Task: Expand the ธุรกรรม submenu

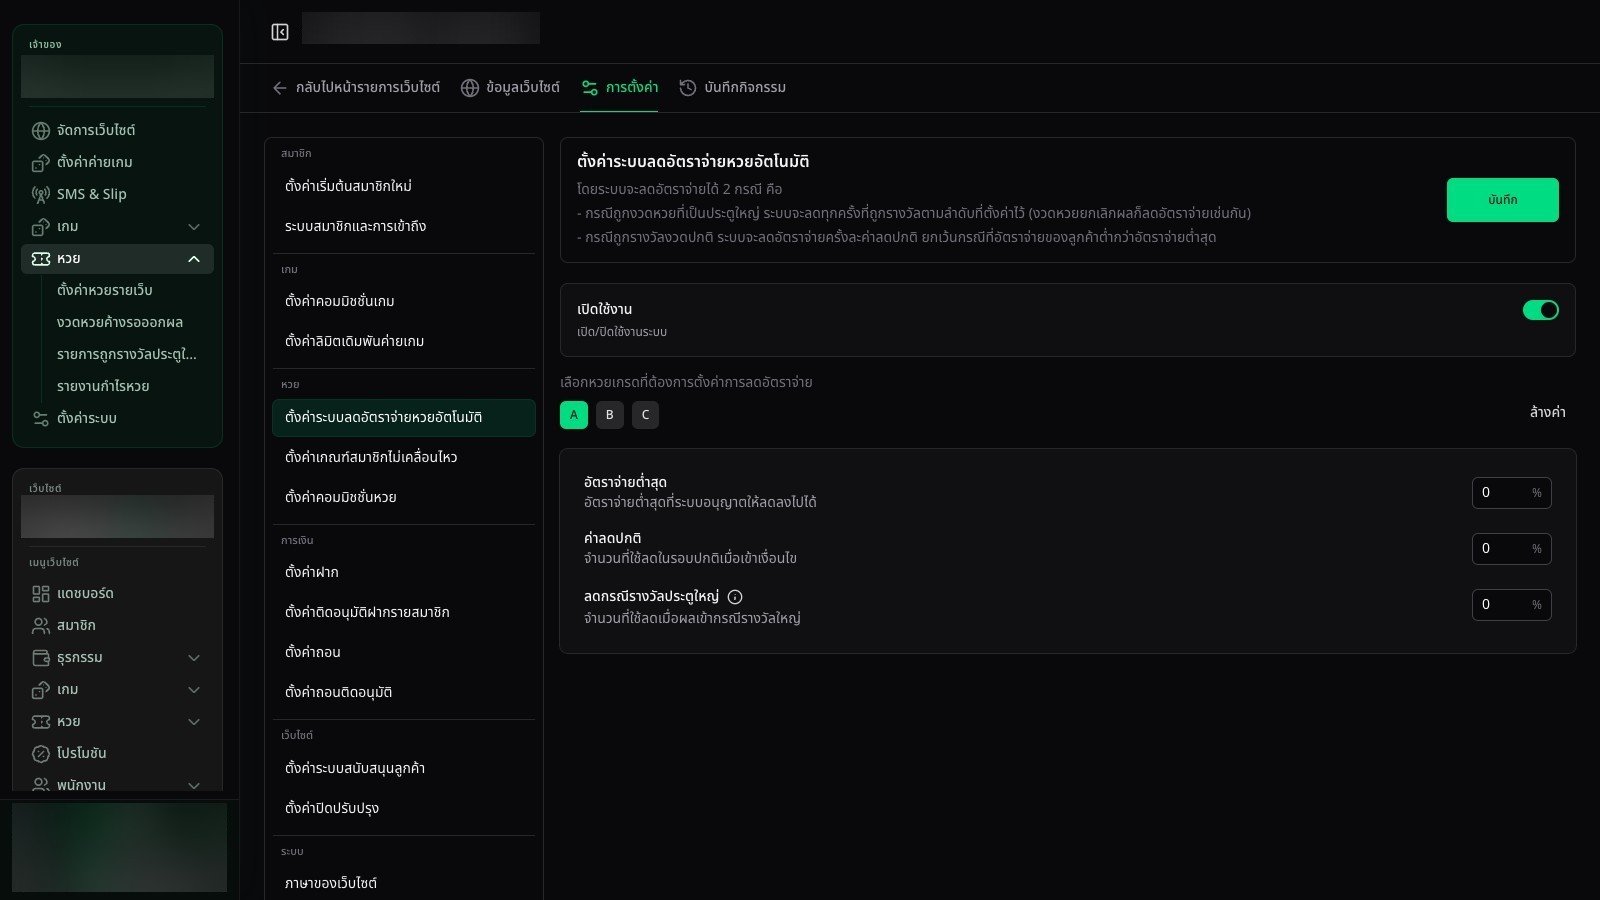Action: [x=194, y=658]
